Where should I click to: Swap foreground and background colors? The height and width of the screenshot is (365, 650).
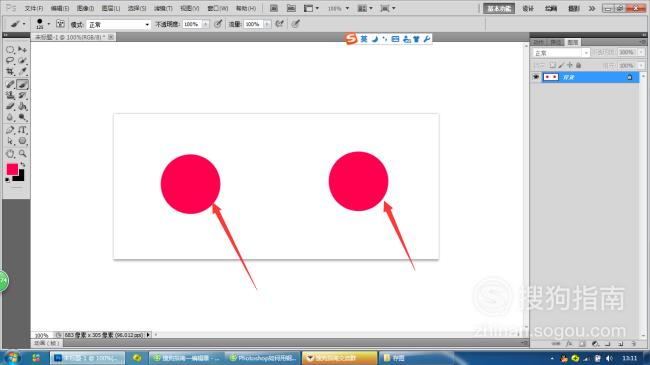pyautogui.click(x=23, y=165)
